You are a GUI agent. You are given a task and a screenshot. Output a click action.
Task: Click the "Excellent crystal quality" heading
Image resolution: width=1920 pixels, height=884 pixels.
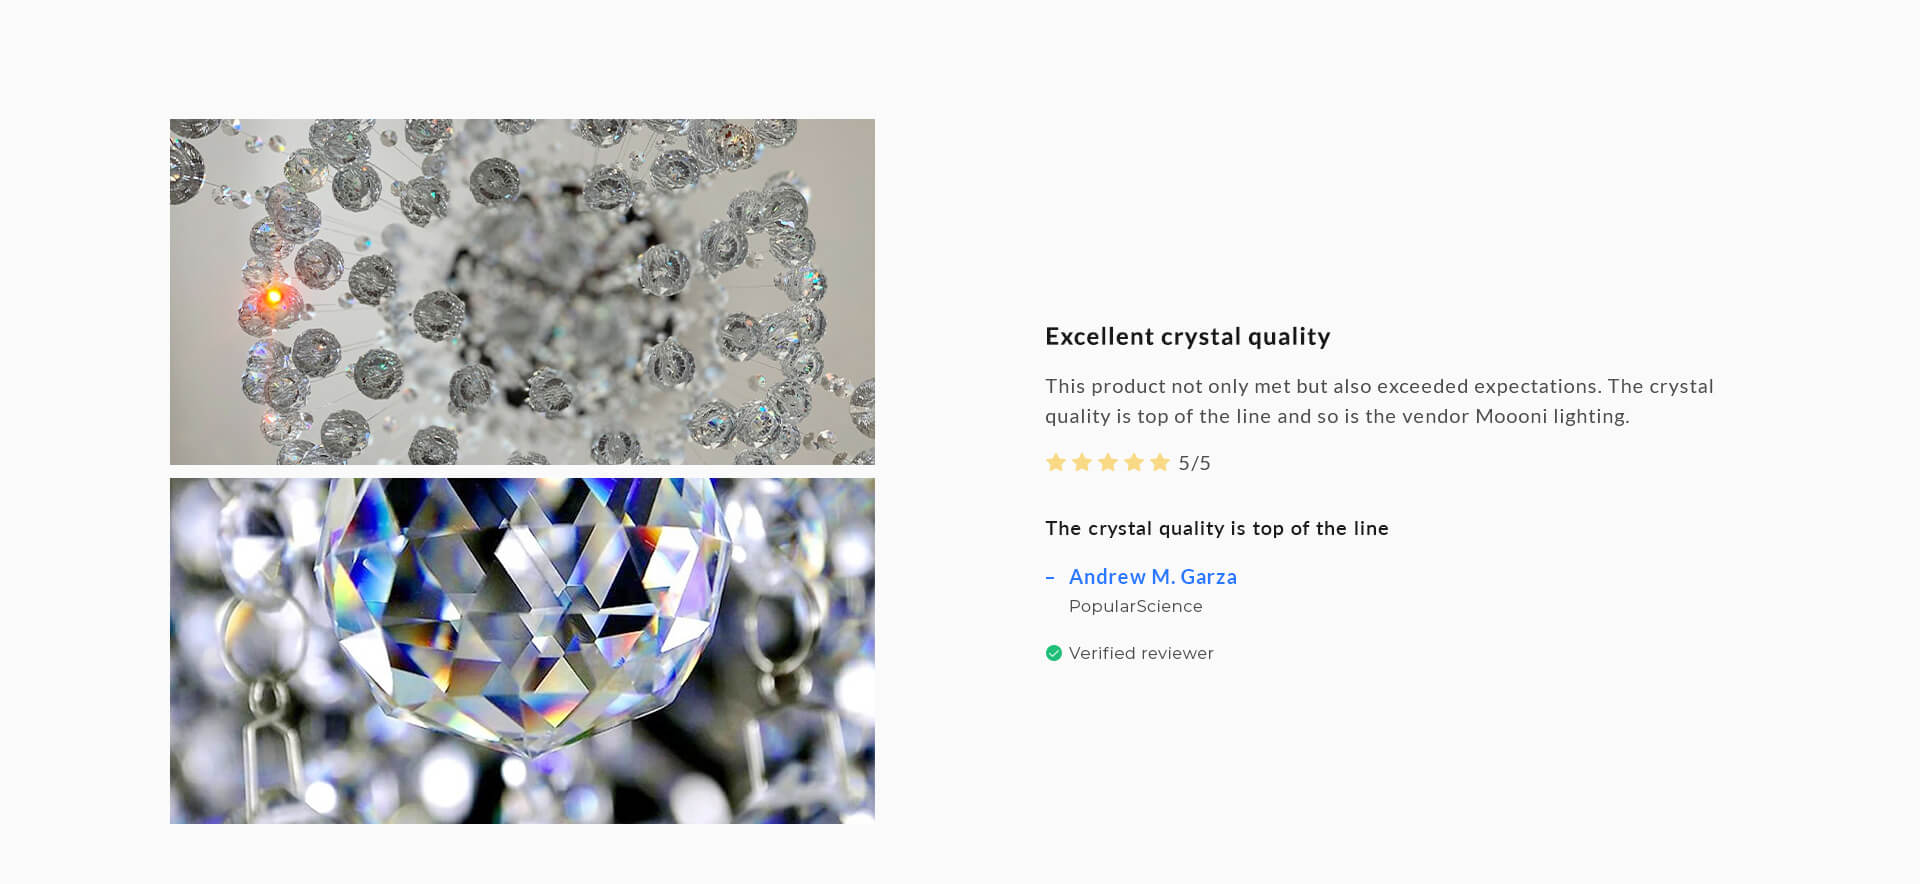(1187, 336)
